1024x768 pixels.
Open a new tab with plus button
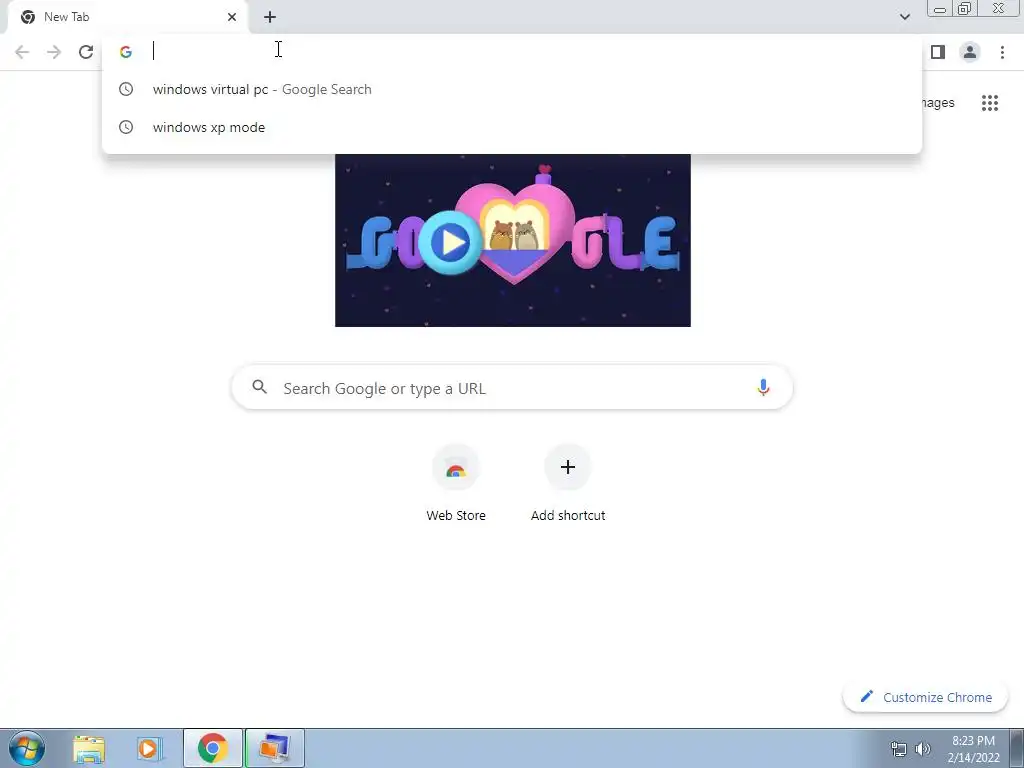270,17
